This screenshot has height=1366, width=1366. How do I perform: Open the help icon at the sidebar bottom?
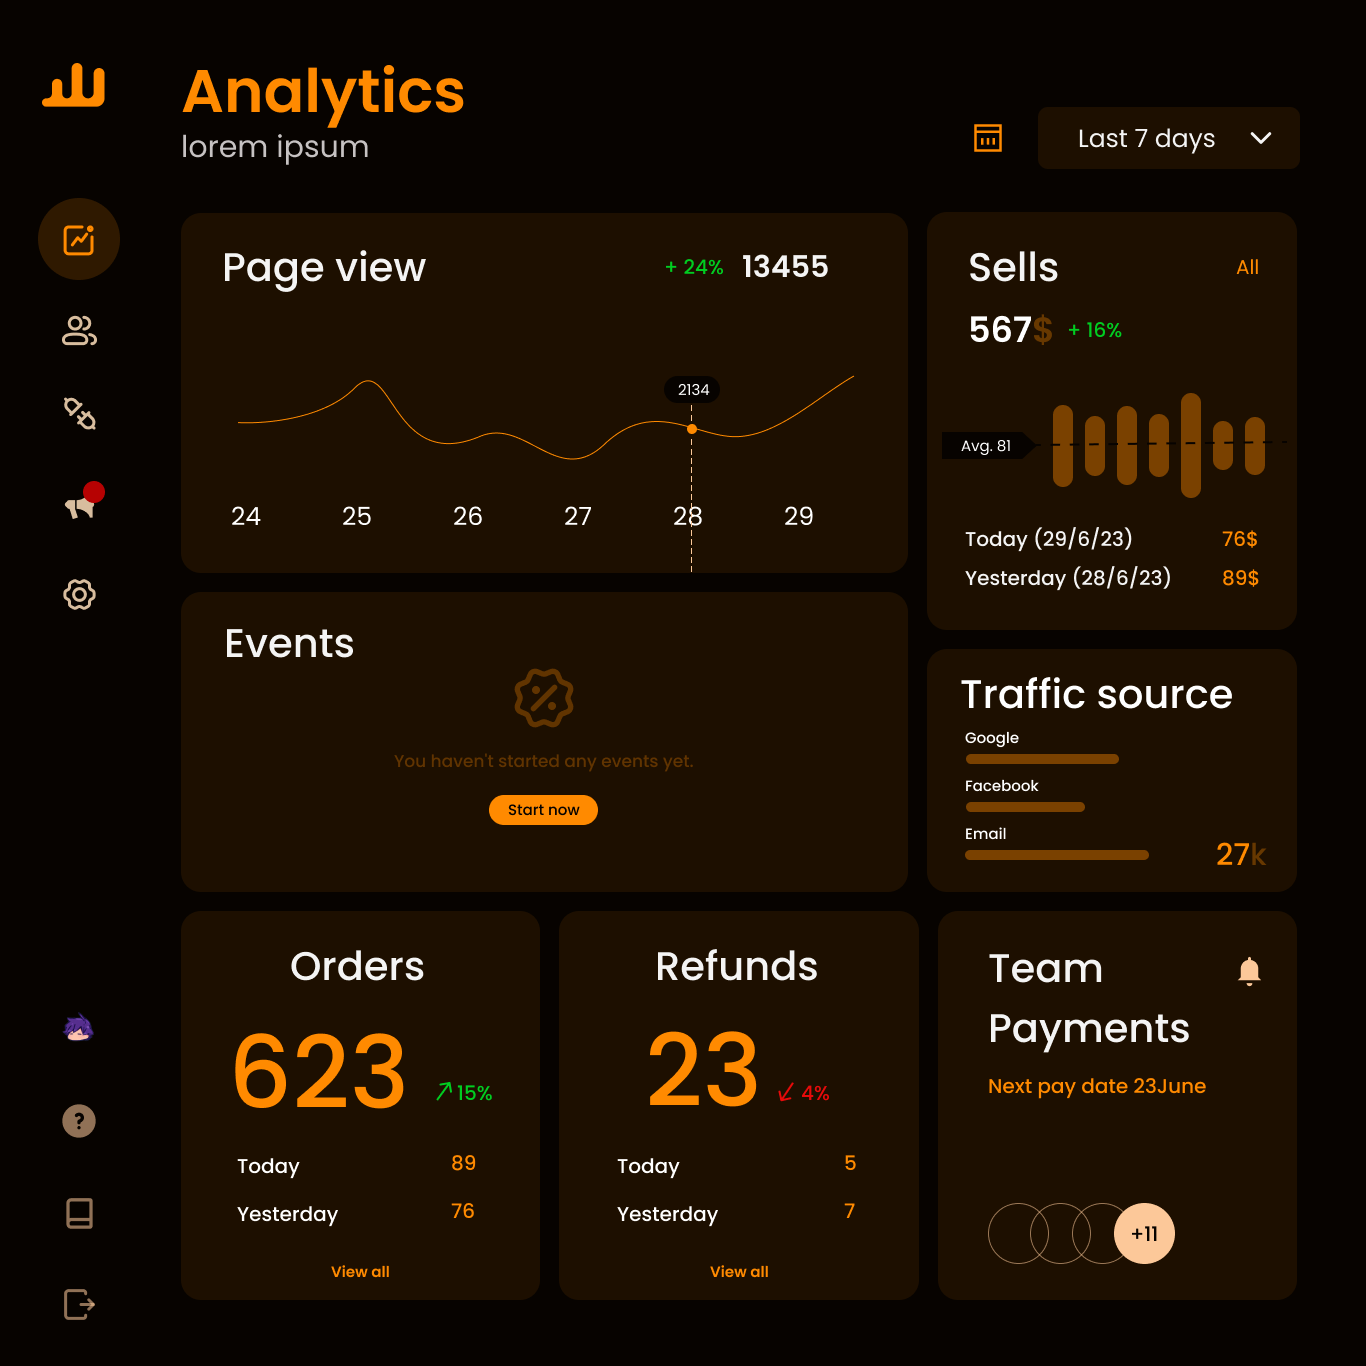coord(79,1121)
